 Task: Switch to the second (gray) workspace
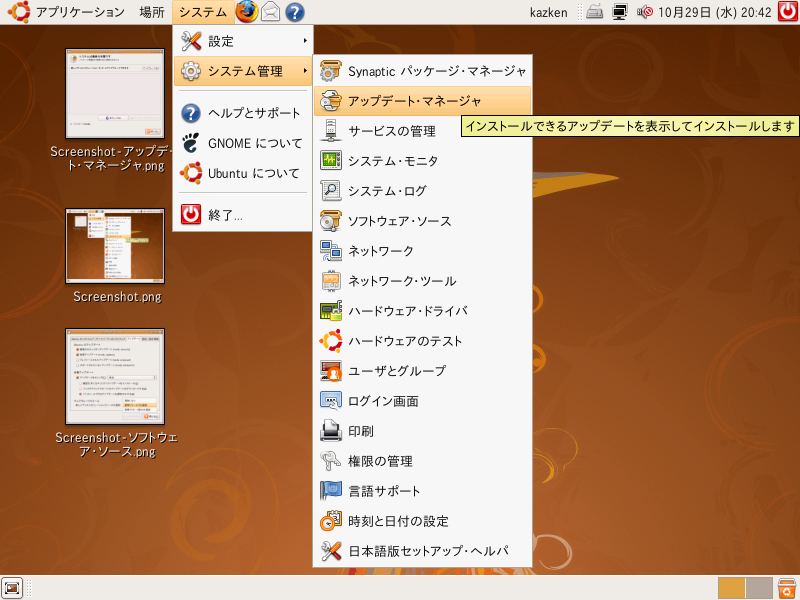[x=759, y=588]
